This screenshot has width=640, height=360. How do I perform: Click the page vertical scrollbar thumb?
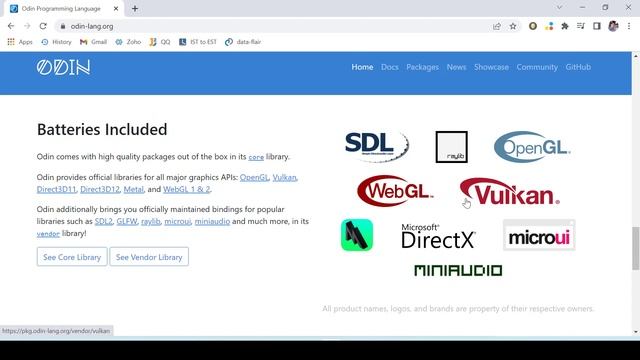[636, 248]
